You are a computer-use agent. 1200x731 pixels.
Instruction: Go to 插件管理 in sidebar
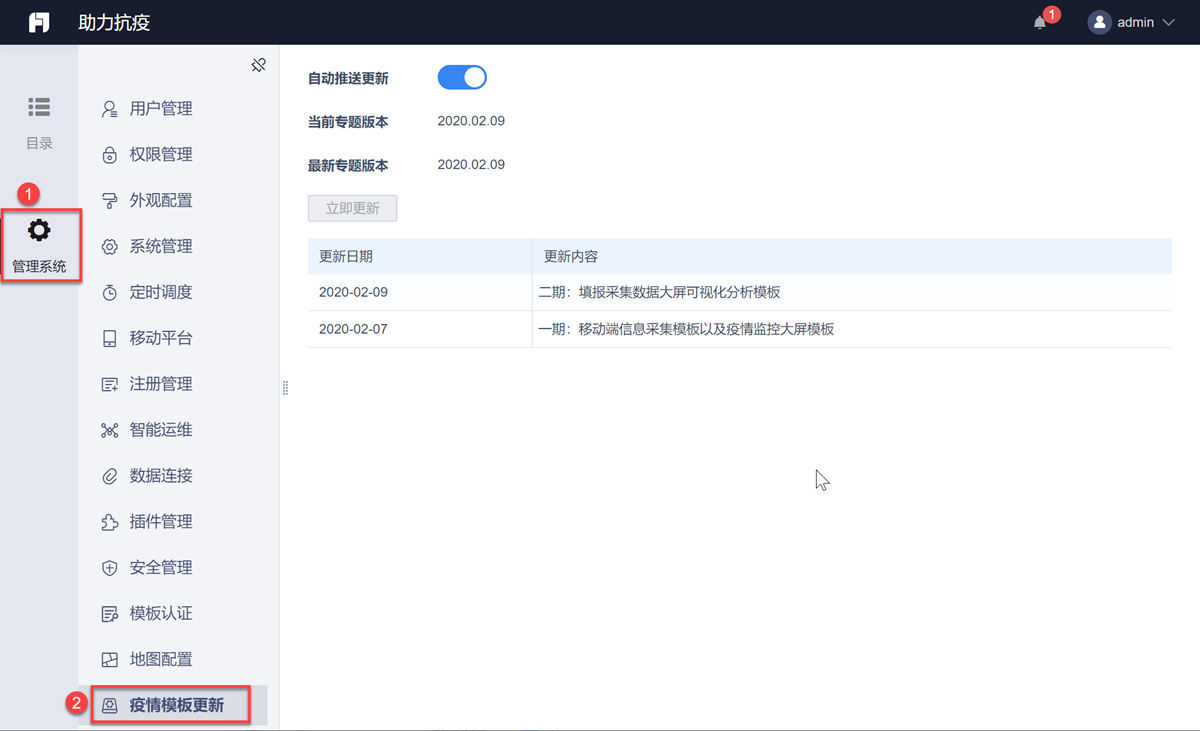tap(160, 522)
